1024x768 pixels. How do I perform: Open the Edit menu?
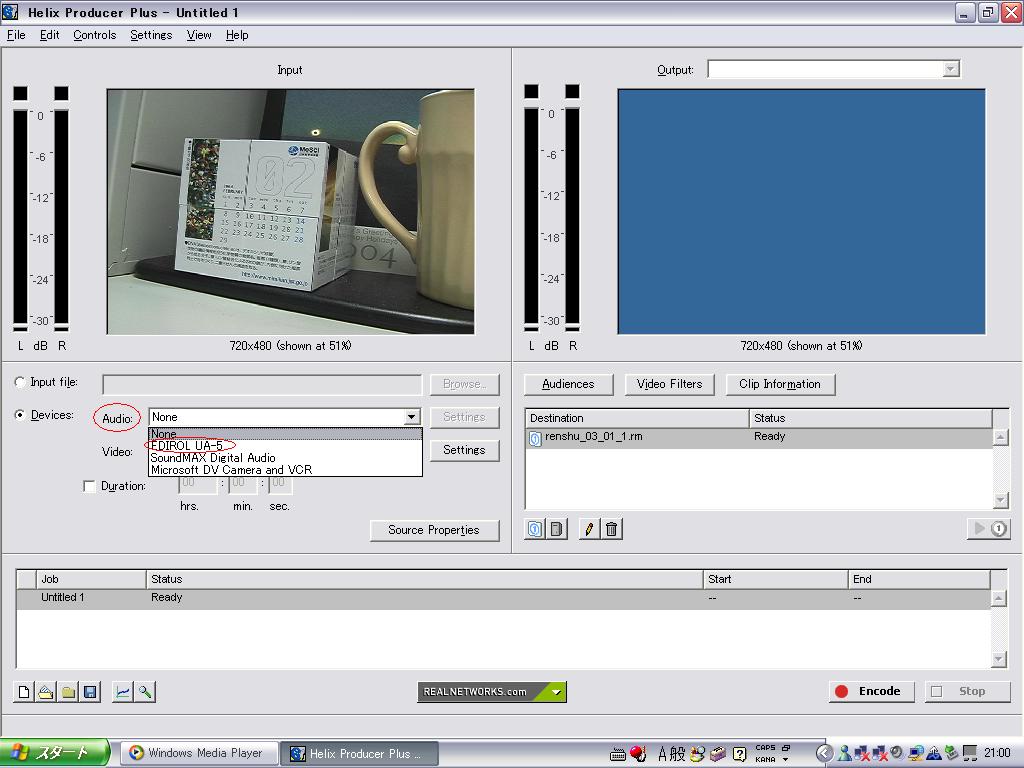tap(49, 35)
